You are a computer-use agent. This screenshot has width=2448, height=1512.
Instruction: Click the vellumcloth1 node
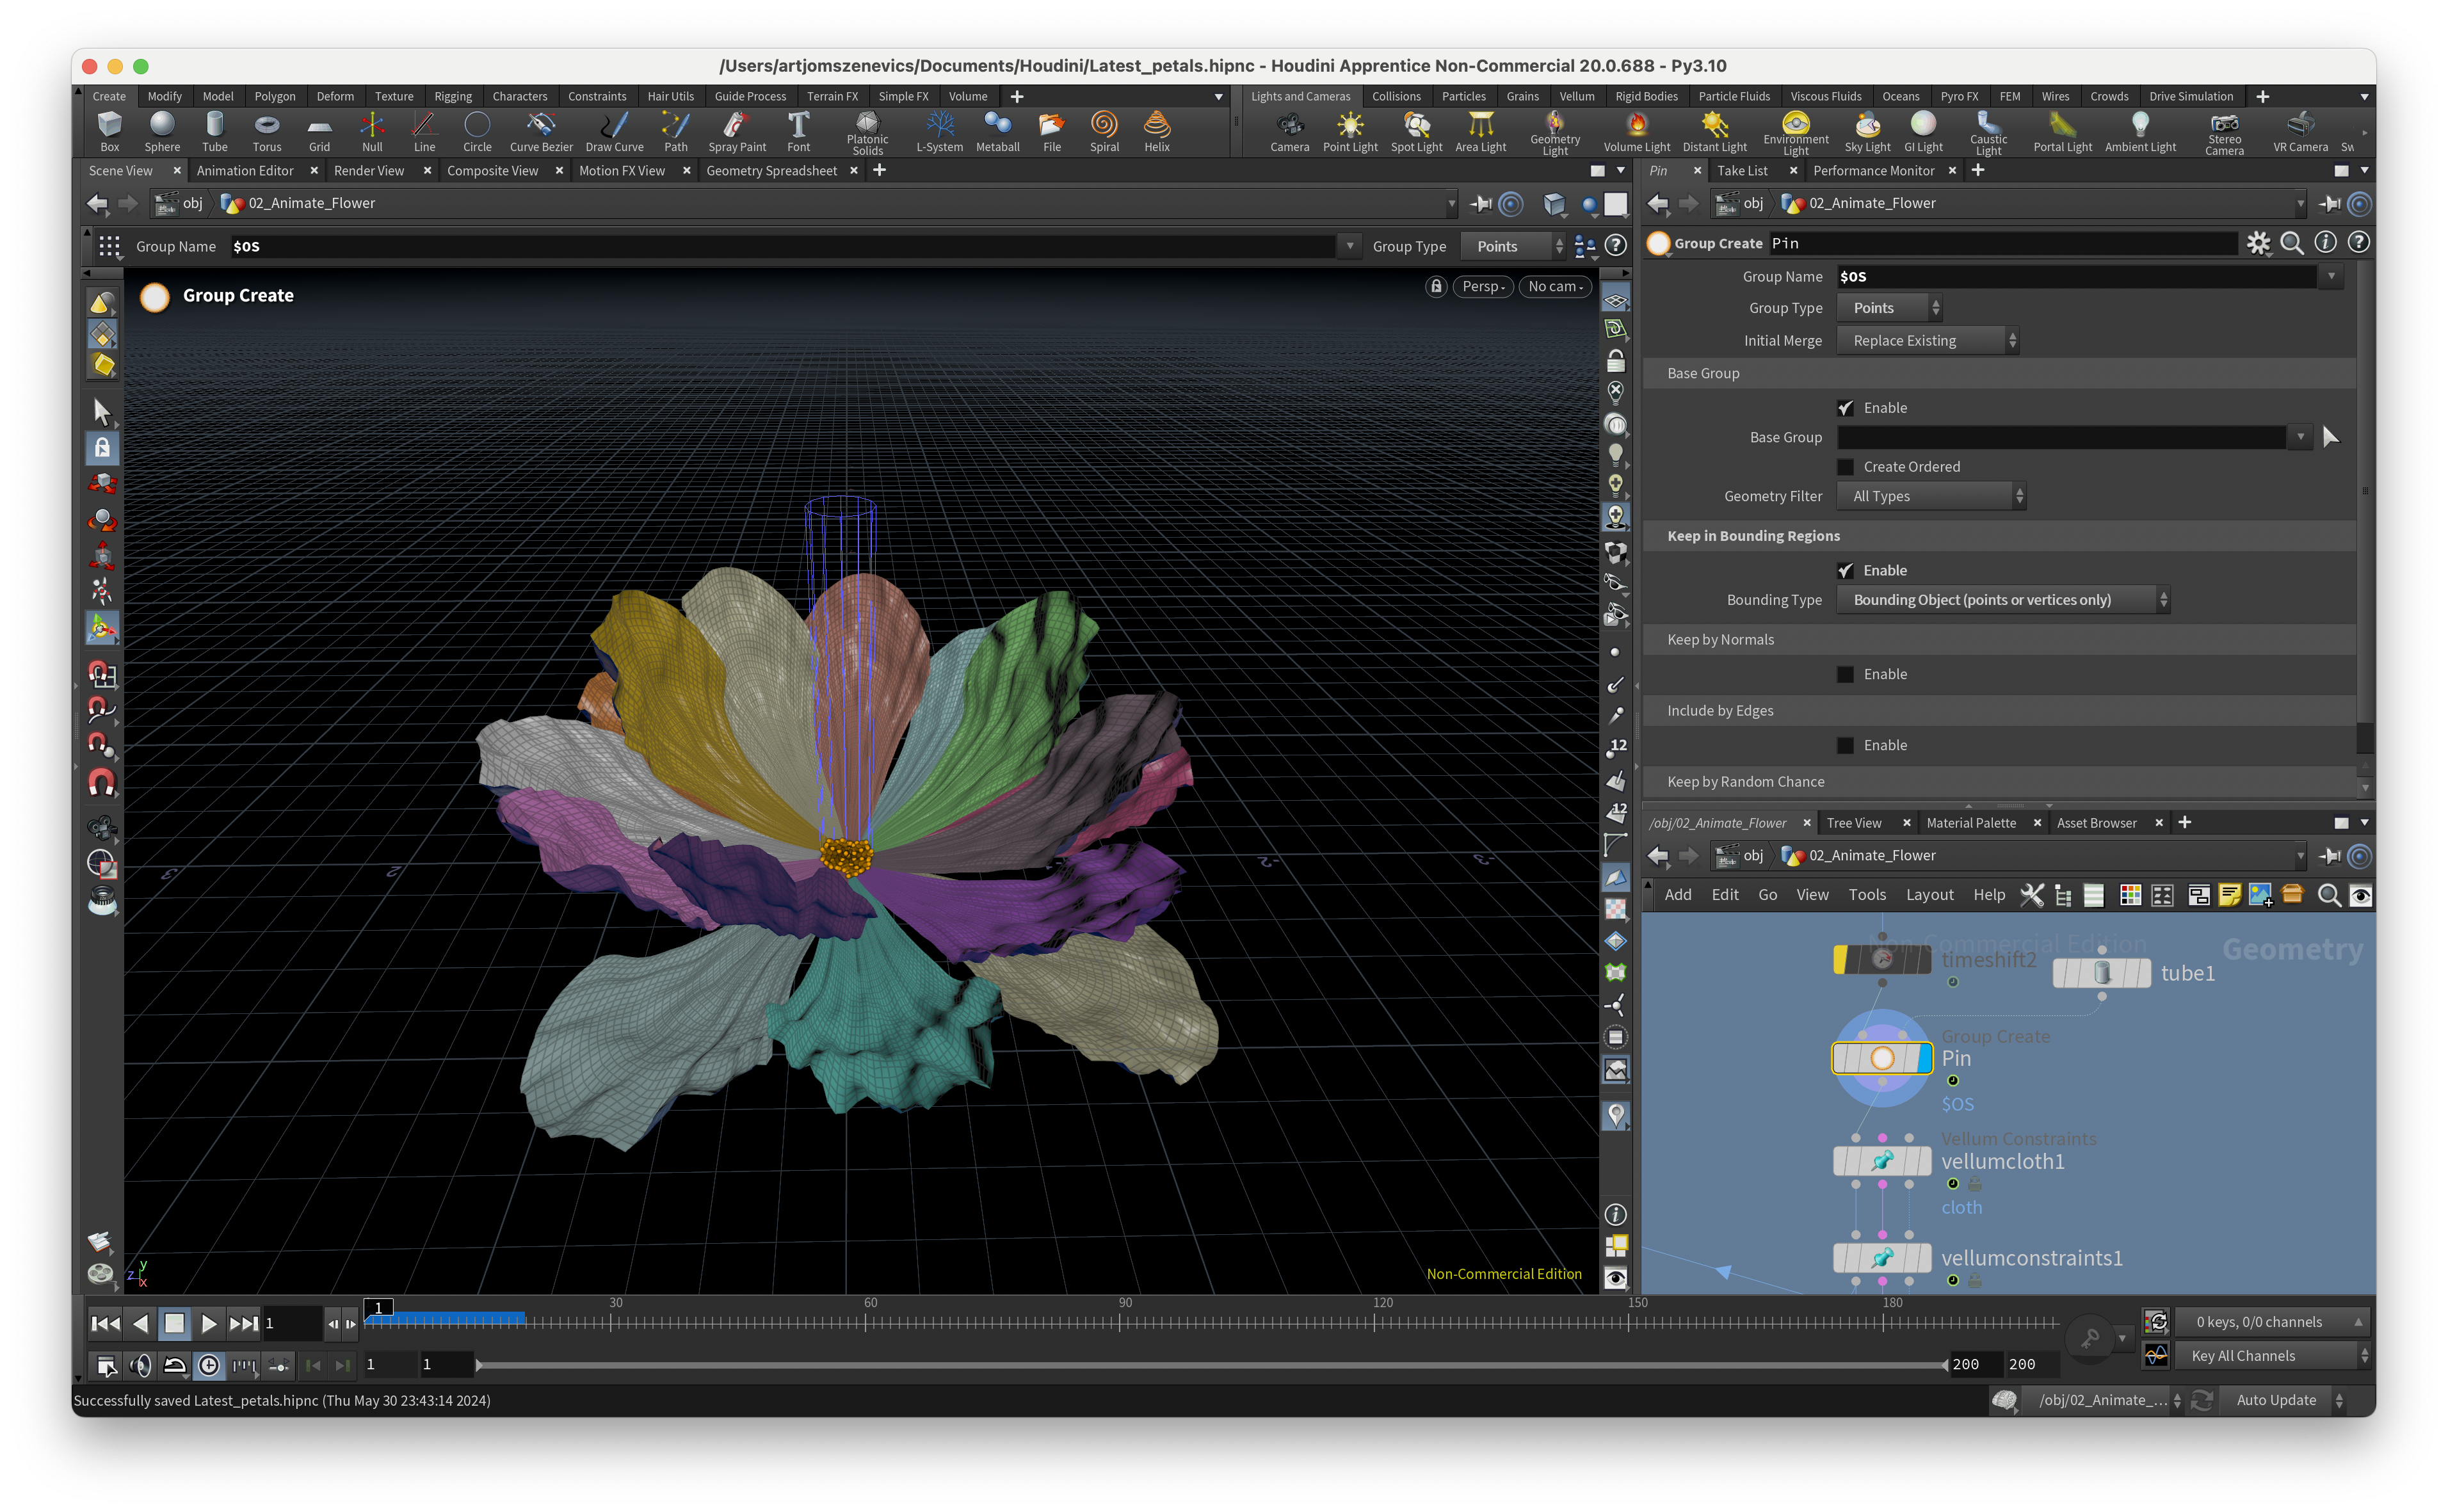pyautogui.click(x=1882, y=1161)
